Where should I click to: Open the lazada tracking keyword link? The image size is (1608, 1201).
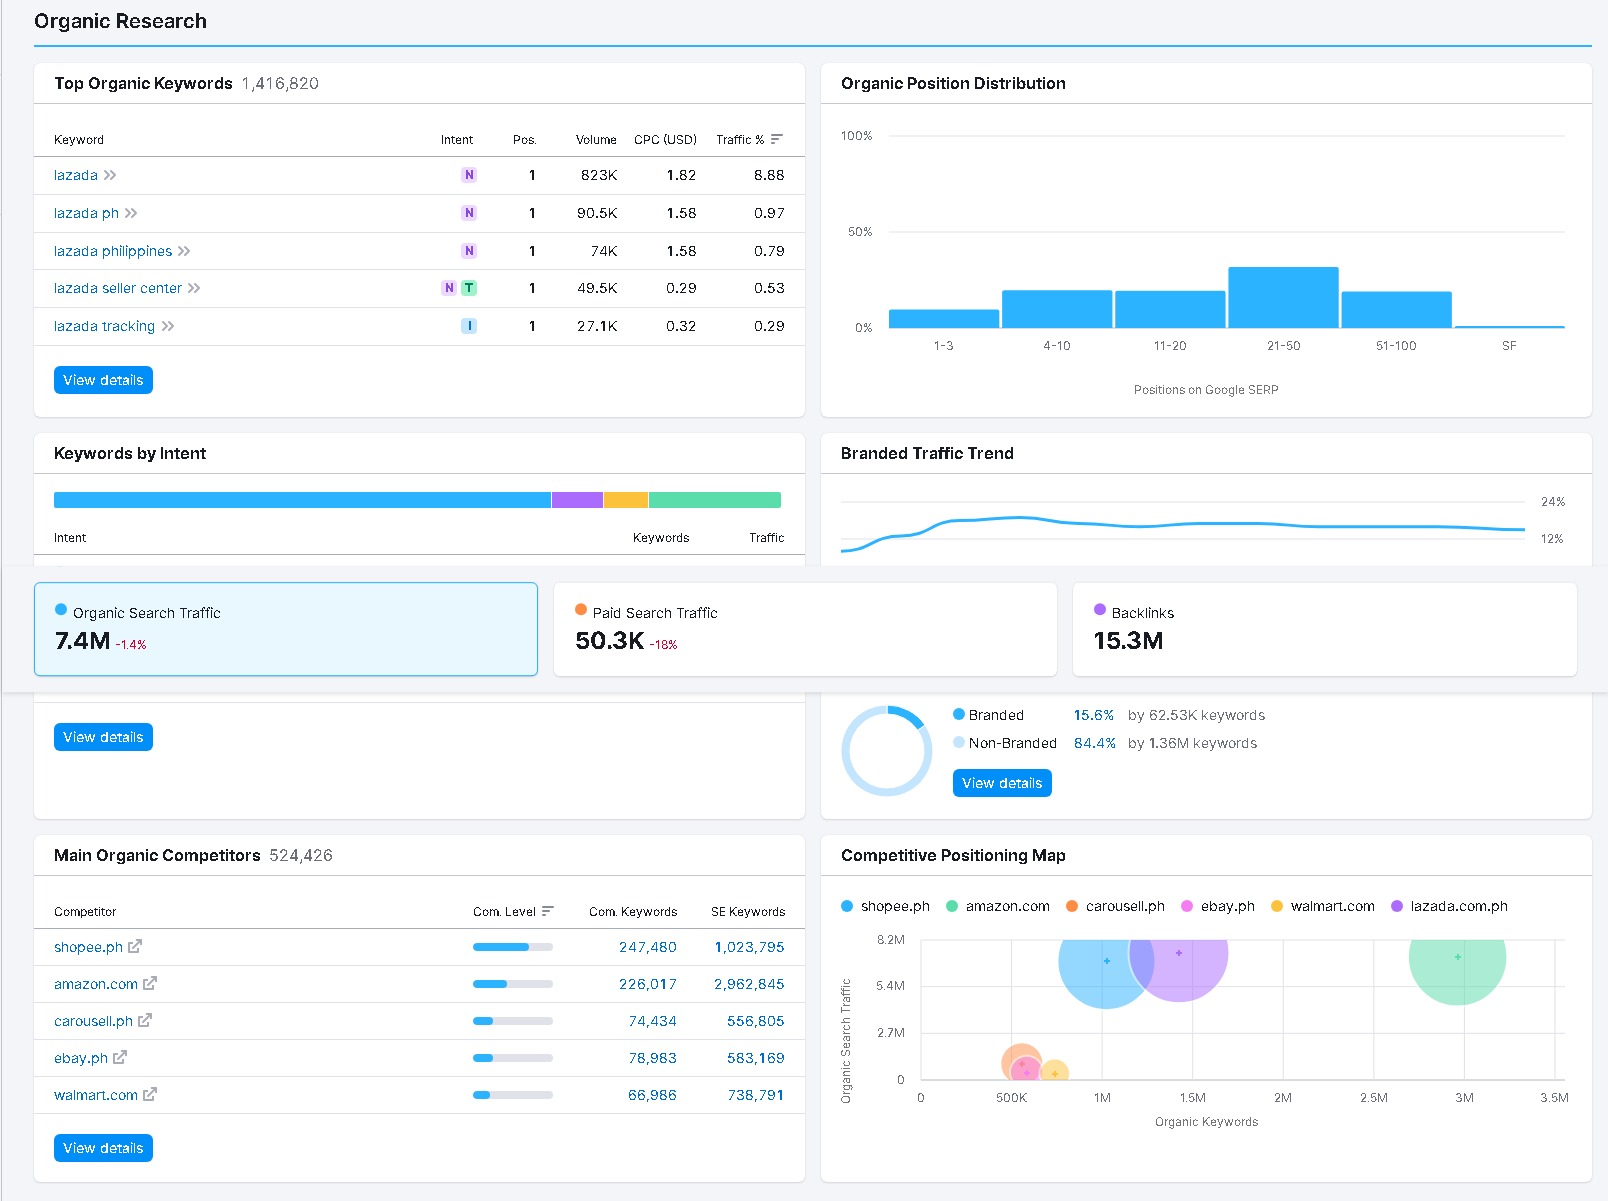coord(104,326)
